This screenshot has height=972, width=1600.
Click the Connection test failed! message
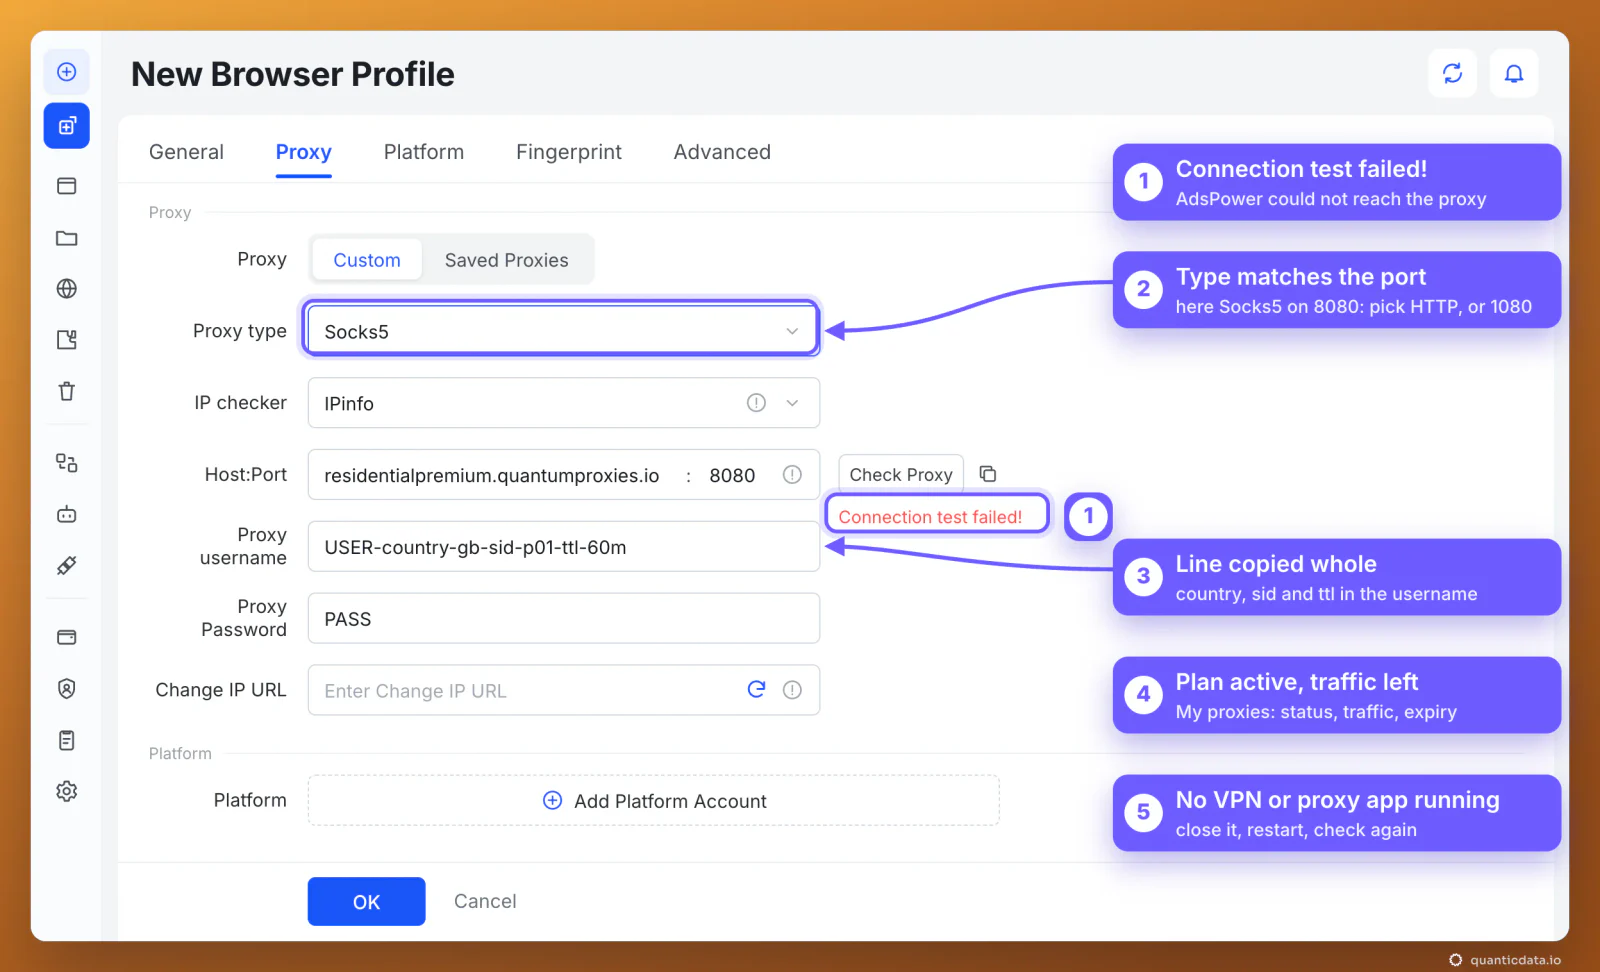(930, 517)
